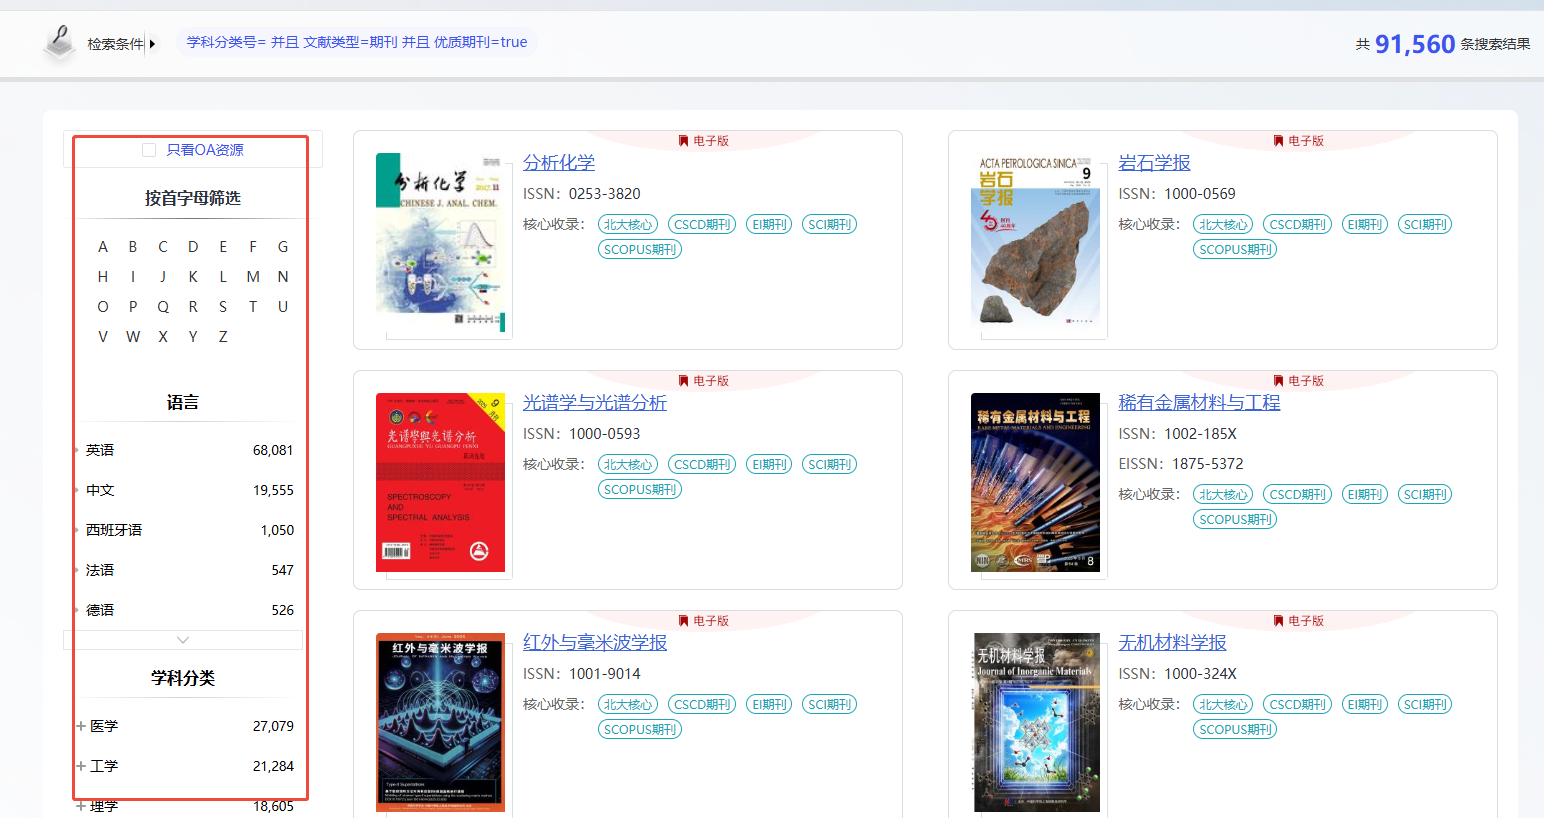Expand the 医学 subject category
The height and width of the screenshot is (818, 1544).
point(79,726)
